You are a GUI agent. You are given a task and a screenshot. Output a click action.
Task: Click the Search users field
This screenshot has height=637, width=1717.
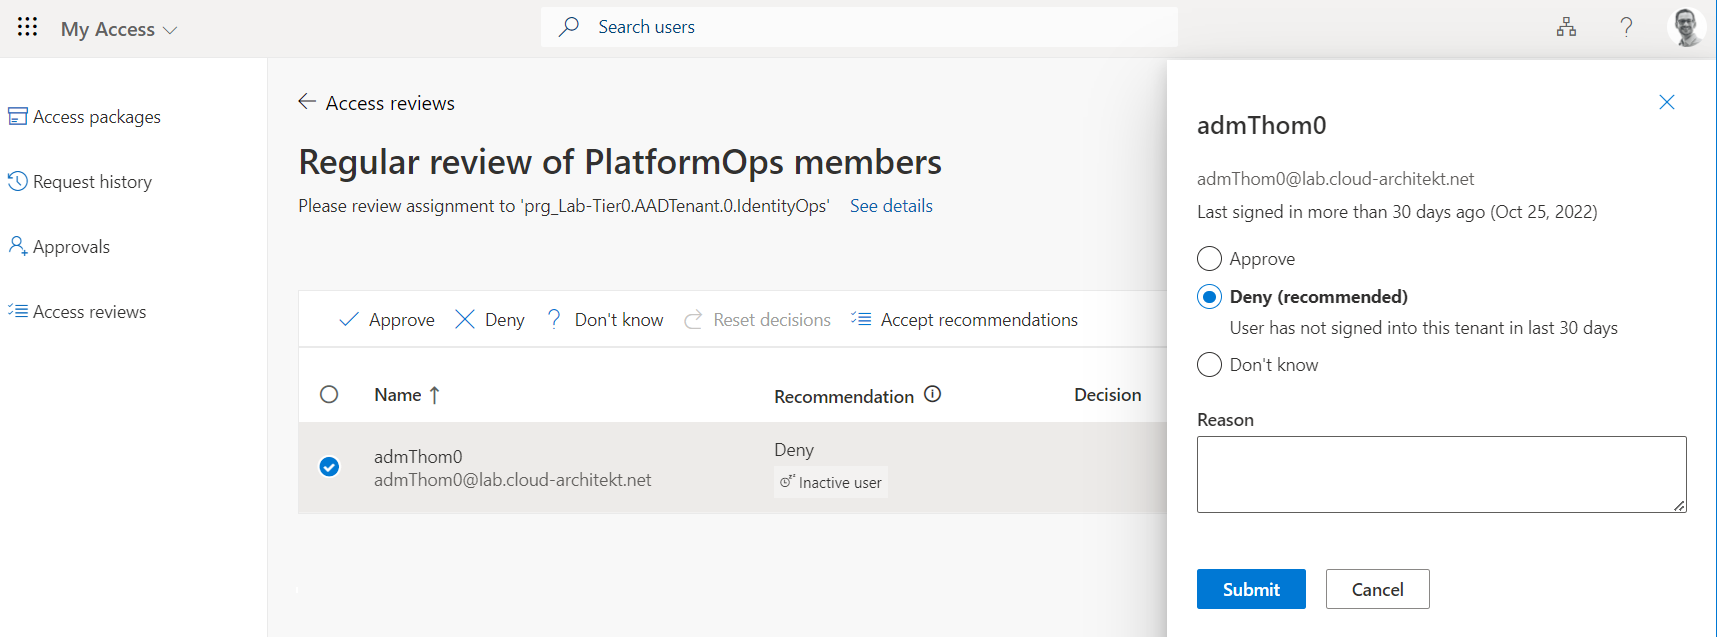pyautogui.click(x=859, y=27)
